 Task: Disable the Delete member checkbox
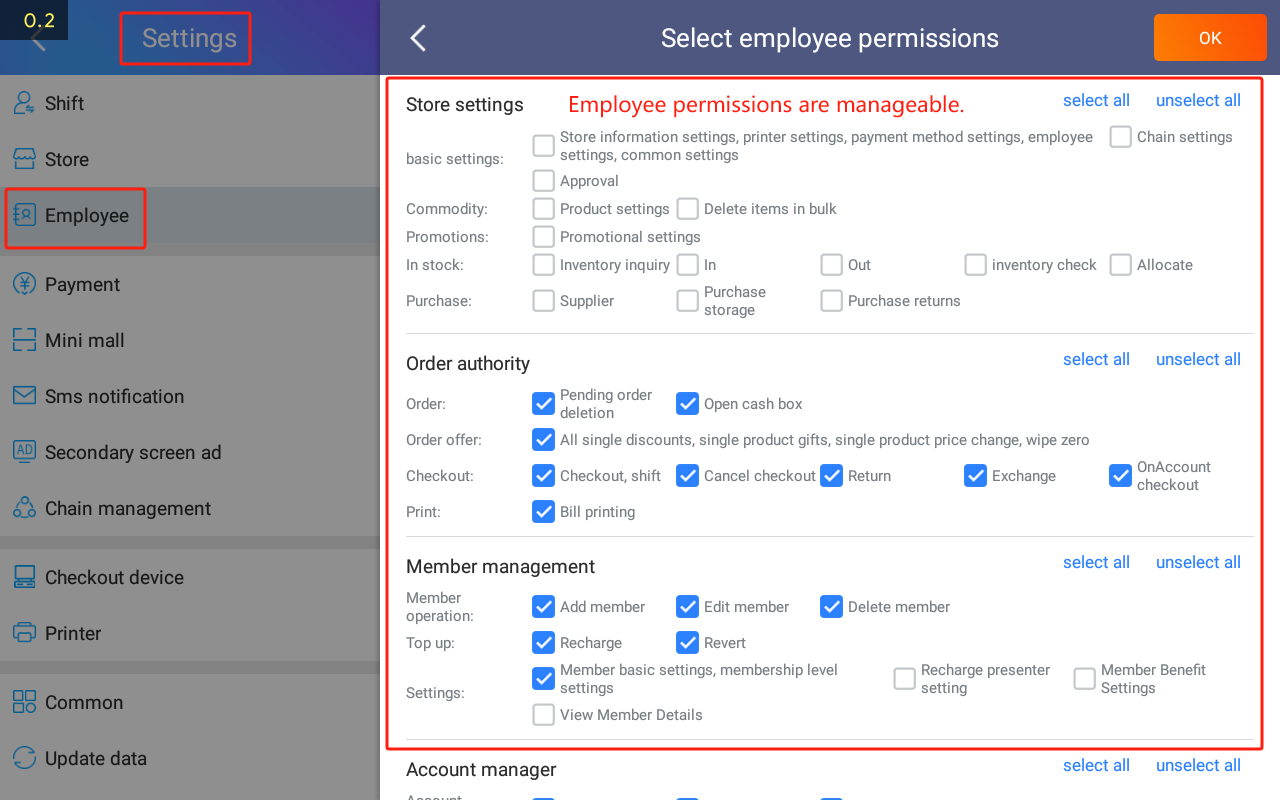(831, 607)
